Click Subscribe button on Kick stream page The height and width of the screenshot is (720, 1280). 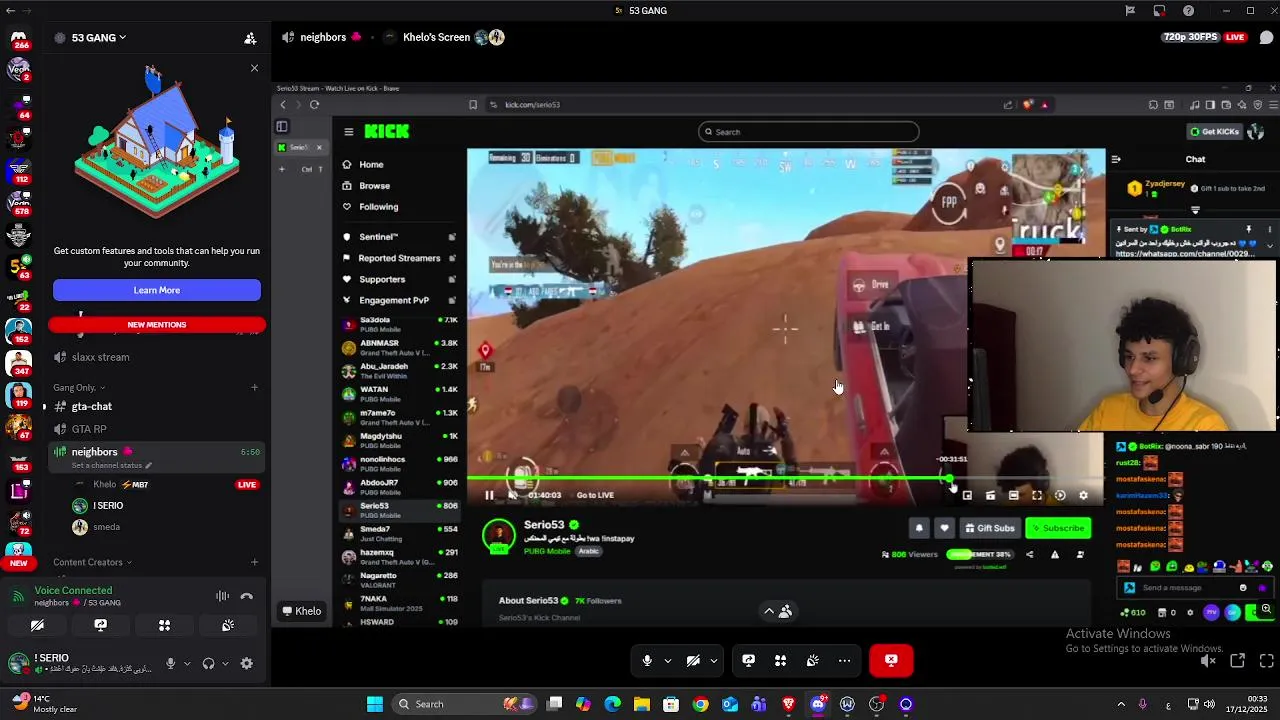pos(1058,528)
